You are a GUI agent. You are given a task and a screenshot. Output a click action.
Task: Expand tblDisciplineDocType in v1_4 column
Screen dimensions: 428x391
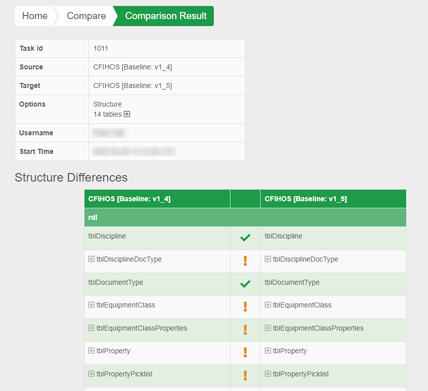tap(91, 259)
